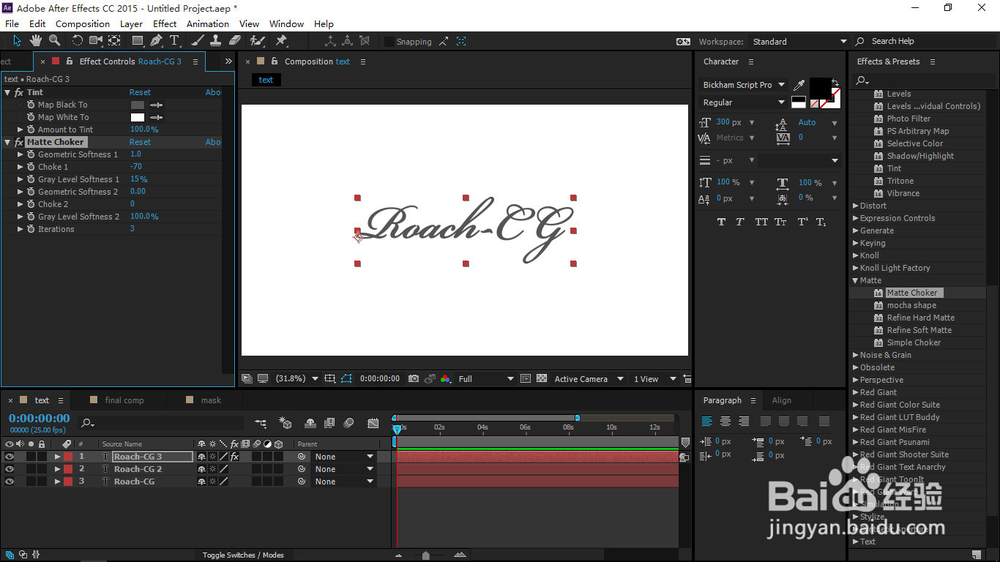The height and width of the screenshot is (562, 1000).
Task: Toggle Tint effect fx switch
Action: (19, 92)
